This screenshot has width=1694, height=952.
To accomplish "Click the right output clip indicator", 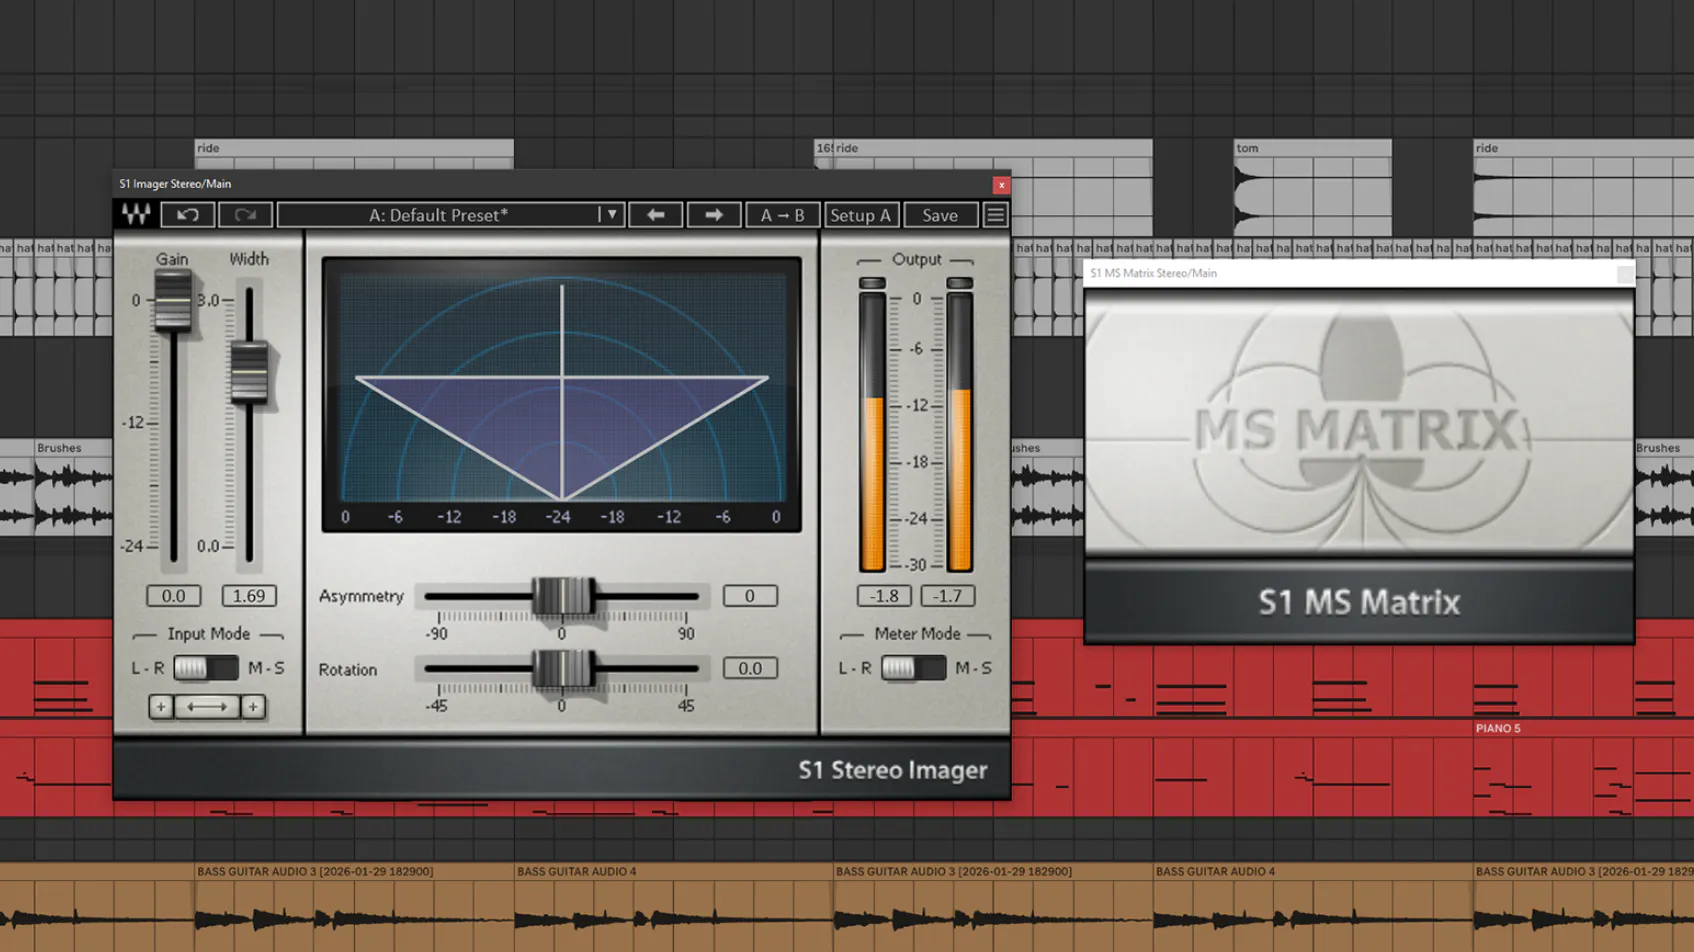I will tap(960, 283).
